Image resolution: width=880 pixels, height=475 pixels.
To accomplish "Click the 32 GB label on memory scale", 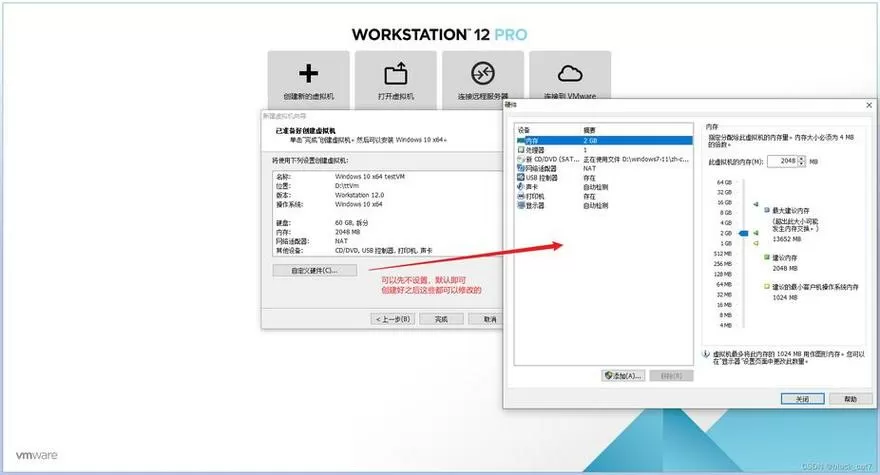I will point(724,193).
